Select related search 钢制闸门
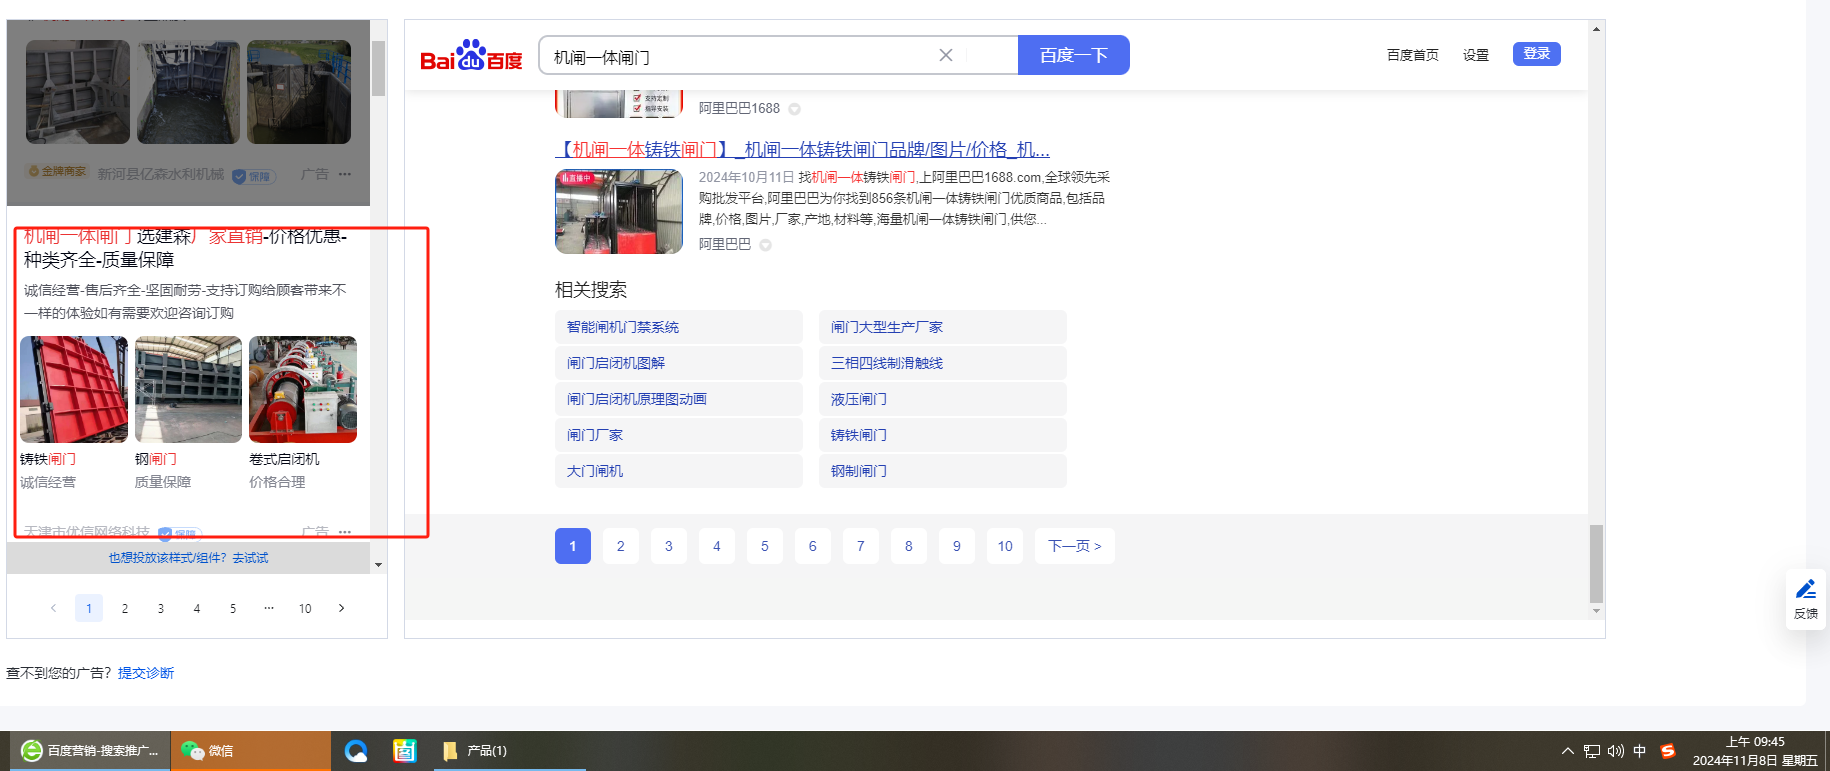Viewport: 1830px width, 771px height. 943,471
